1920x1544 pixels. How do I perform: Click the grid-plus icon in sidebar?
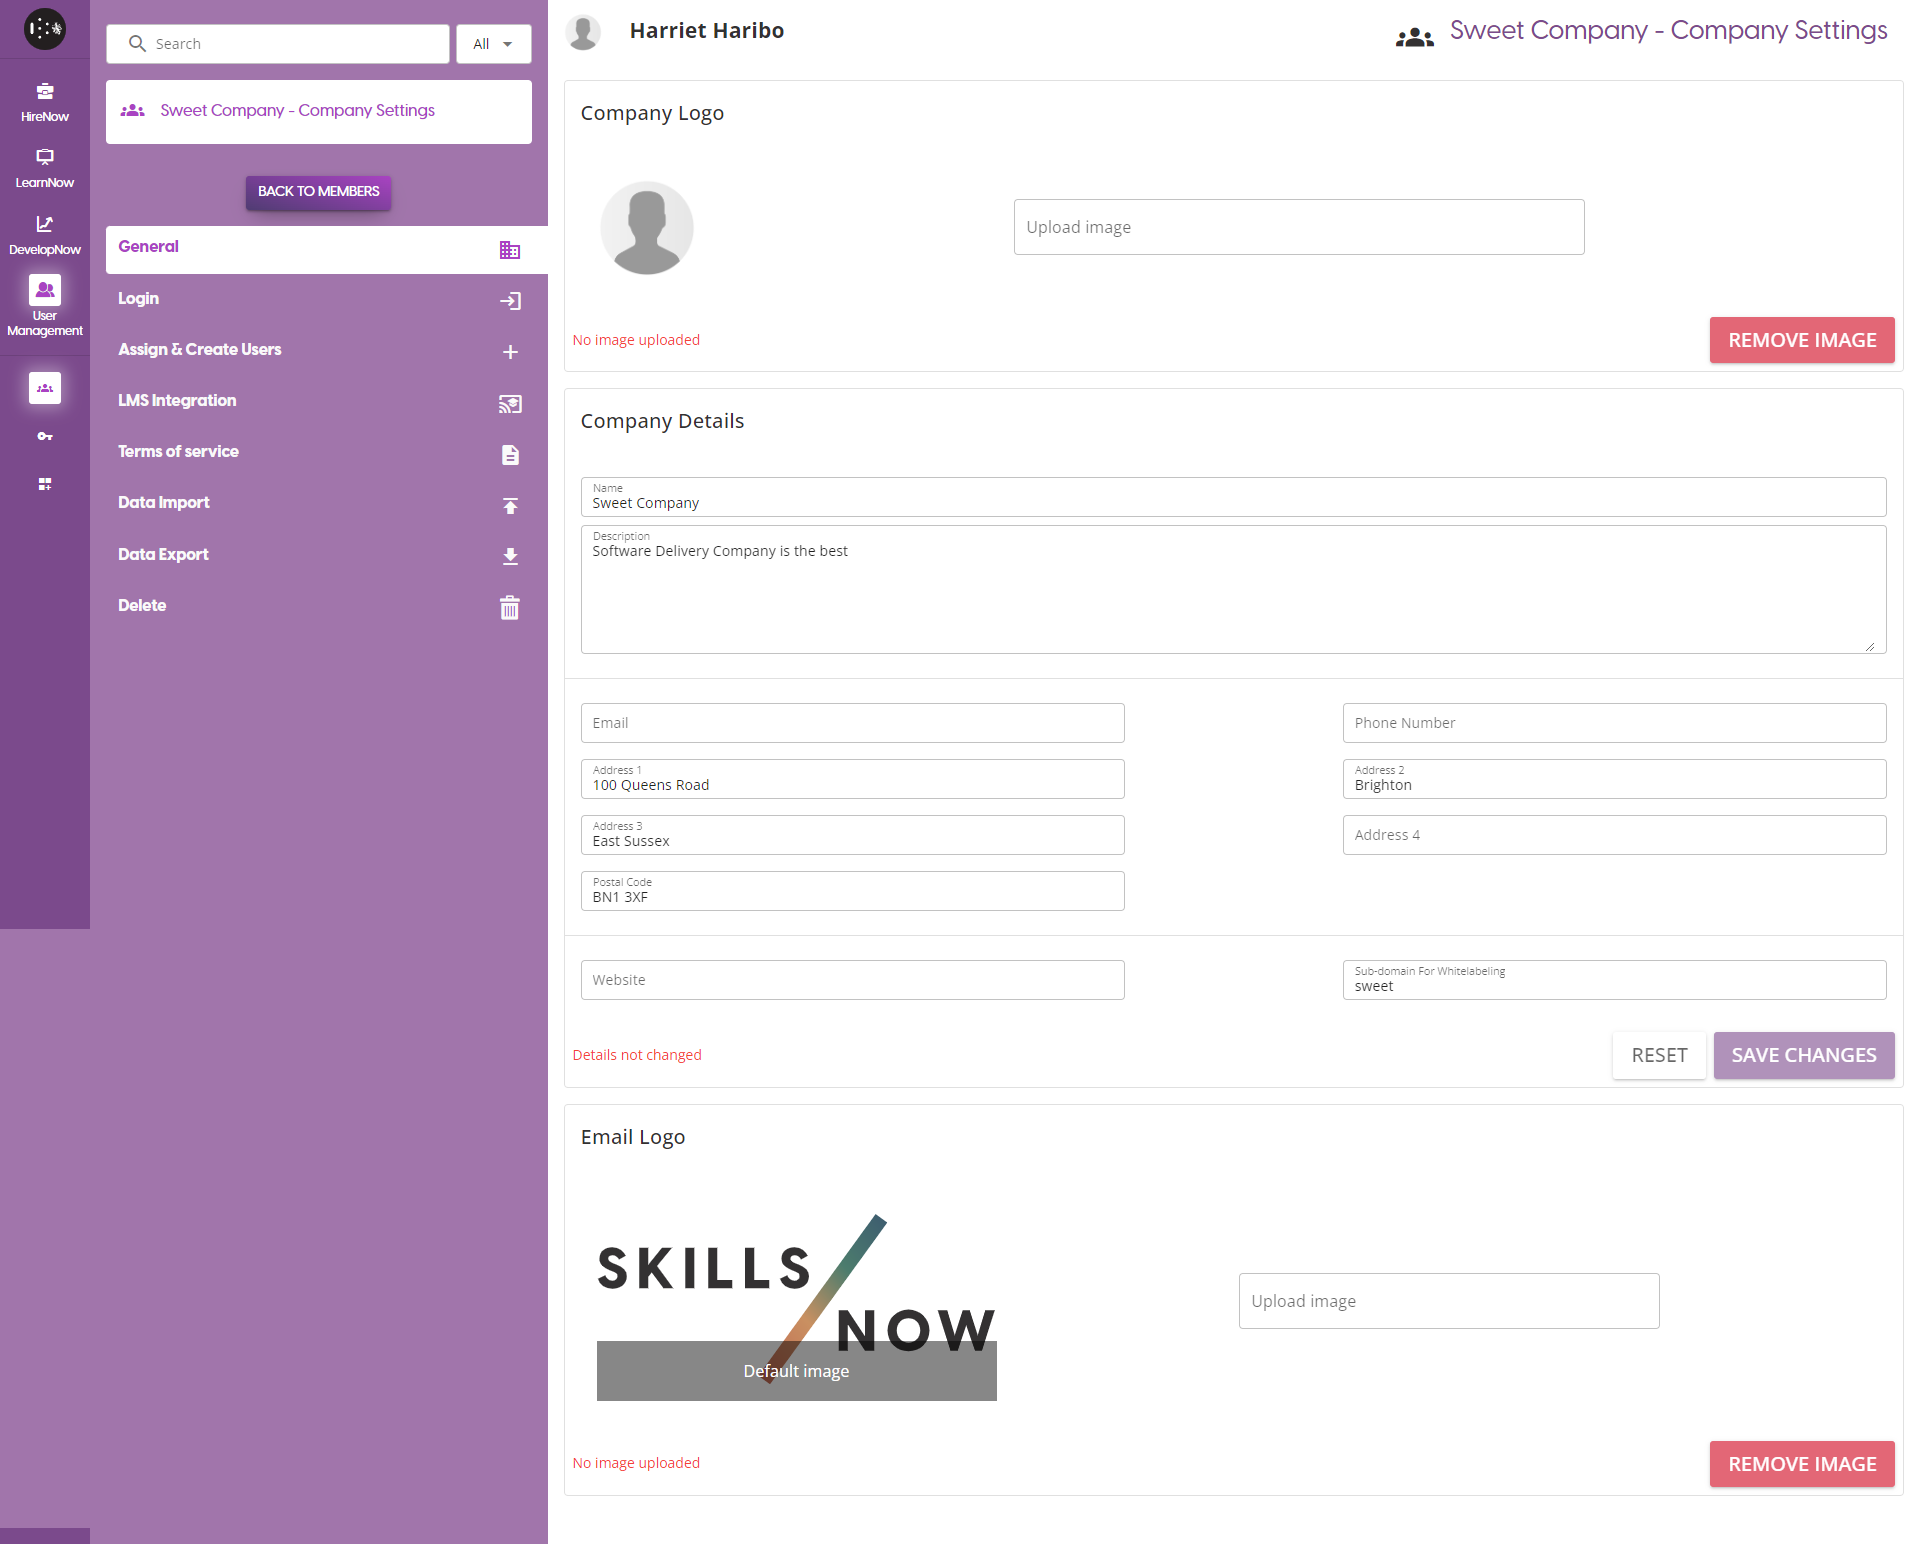(45, 484)
